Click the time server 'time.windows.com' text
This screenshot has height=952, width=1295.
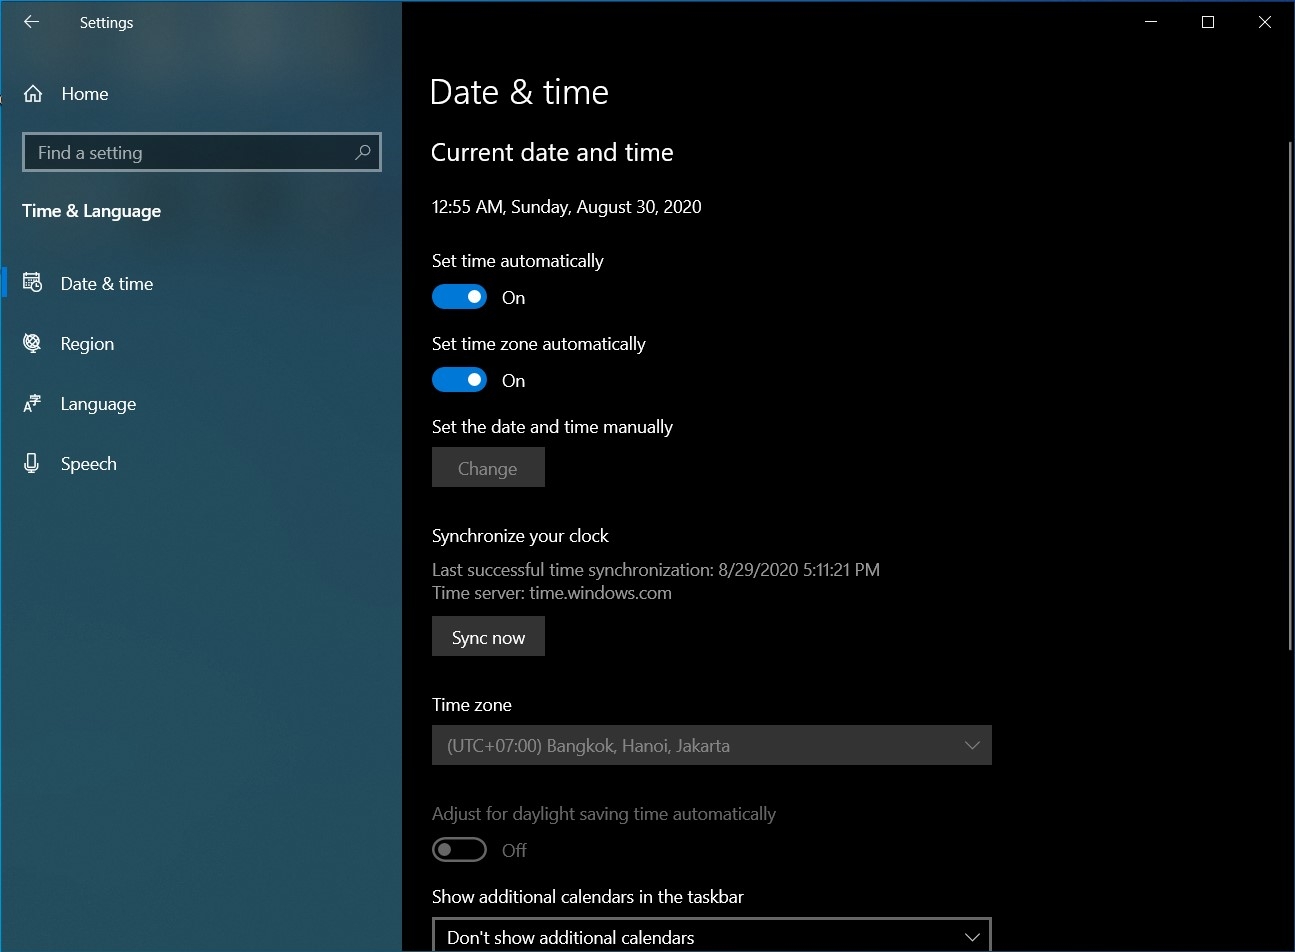click(x=600, y=593)
